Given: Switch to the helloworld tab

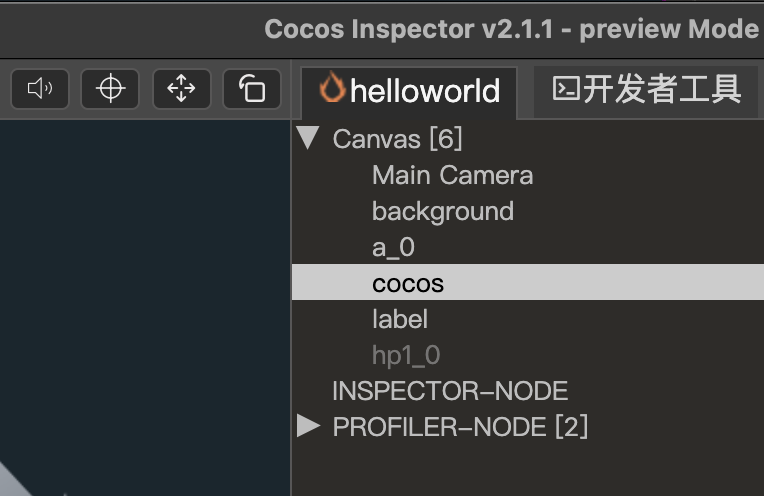Looking at the screenshot, I should point(410,91).
